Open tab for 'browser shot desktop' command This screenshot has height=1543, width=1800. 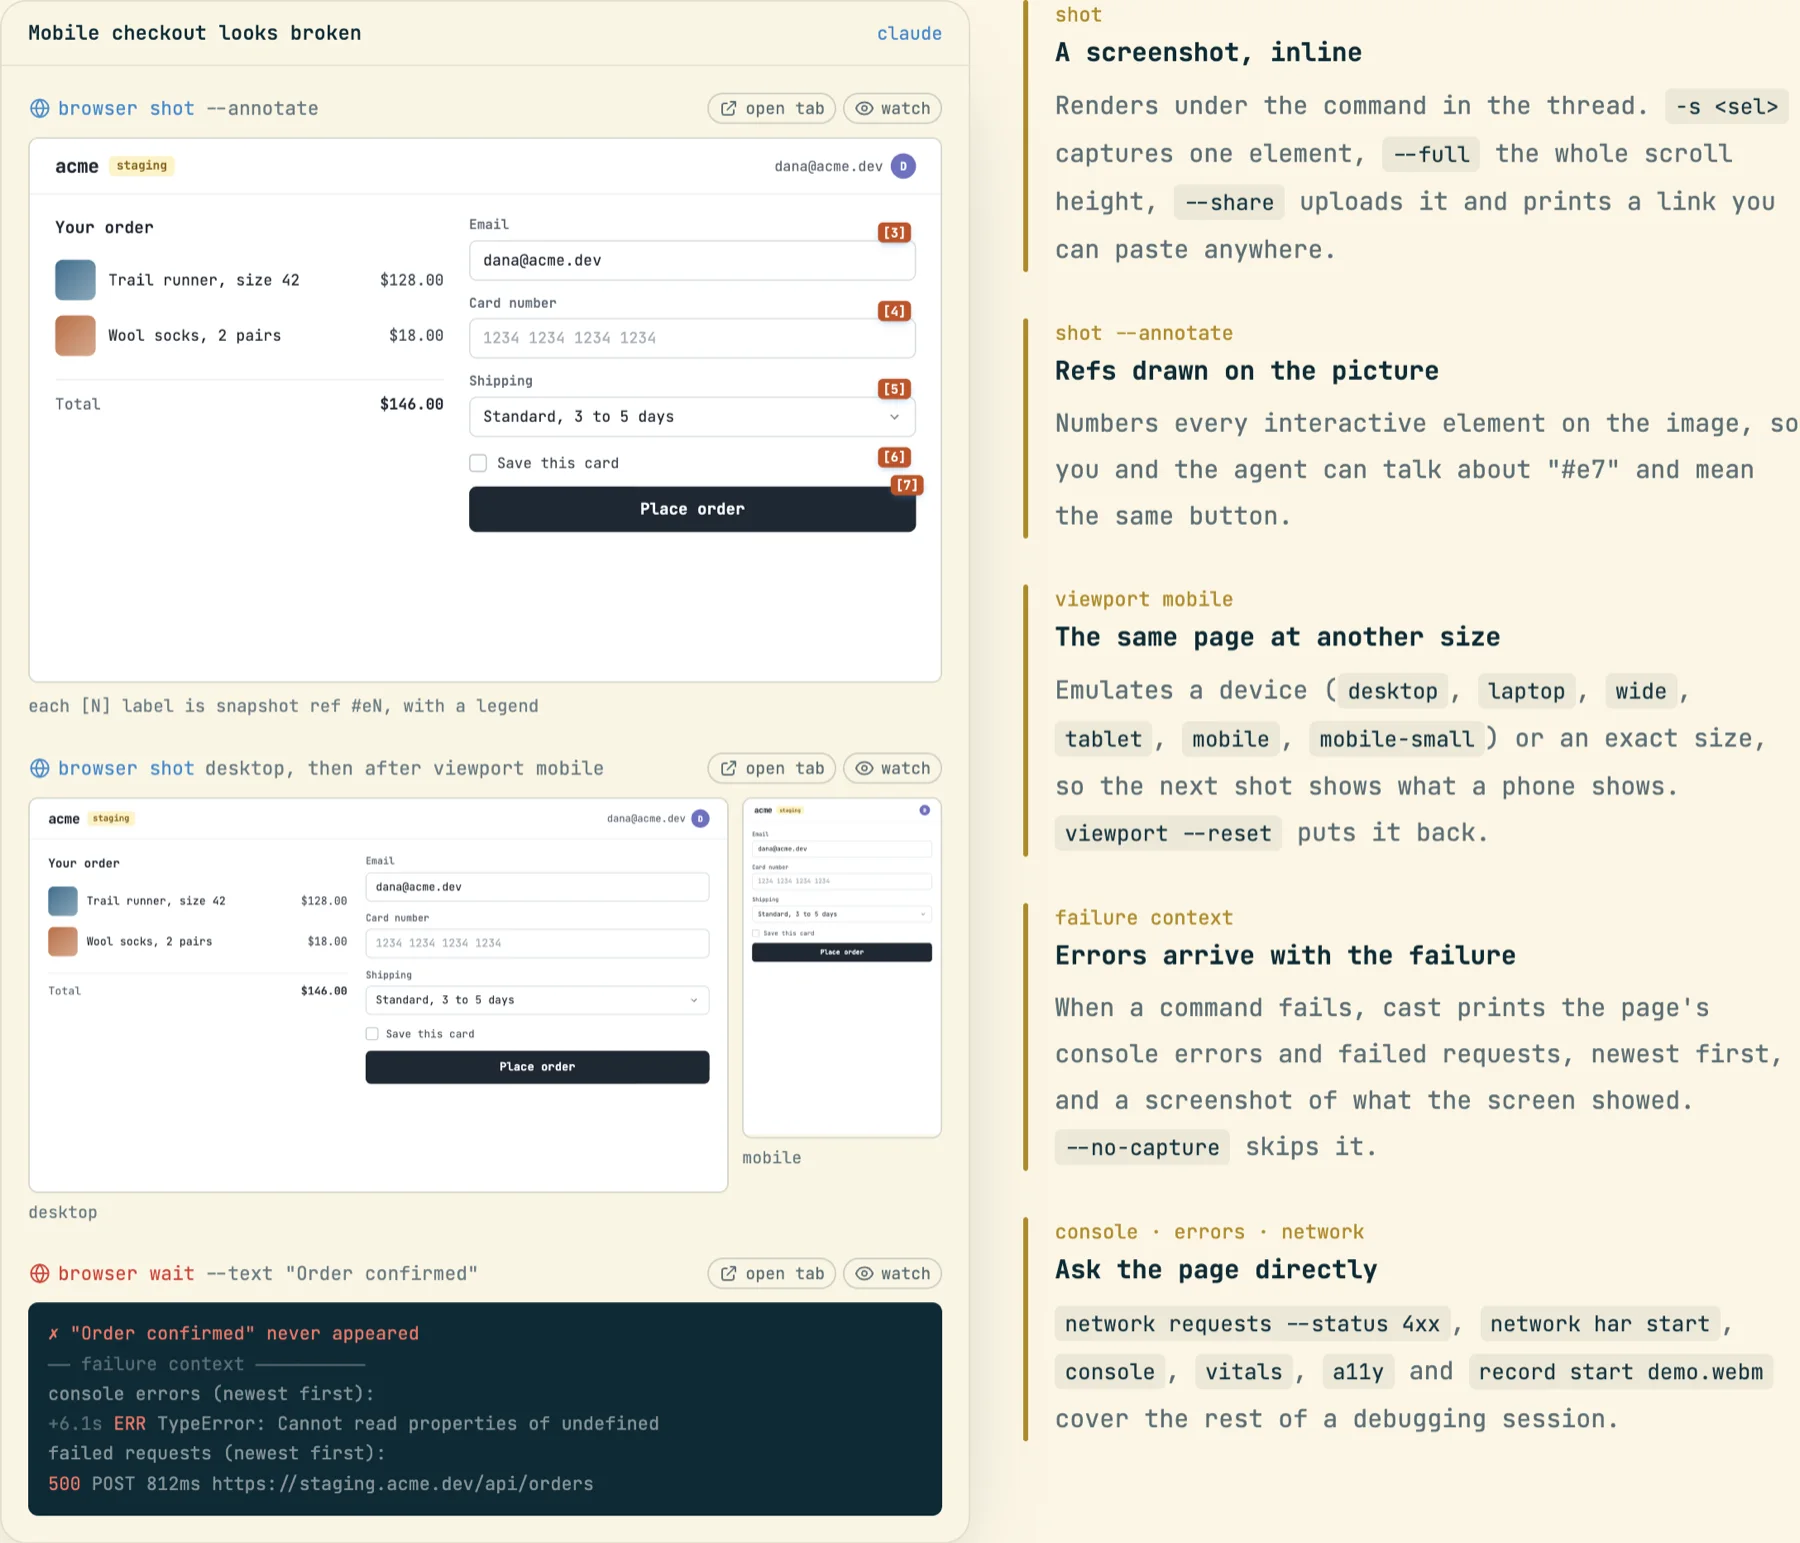pyautogui.click(x=772, y=768)
